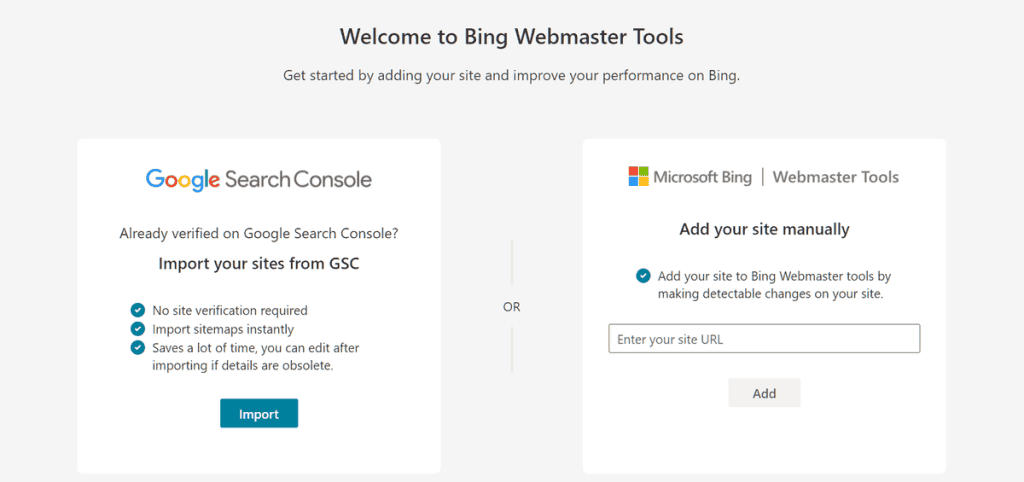This screenshot has width=1024, height=482.
Task: Click the Microsoft Bing wordmark
Action: point(702,178)
